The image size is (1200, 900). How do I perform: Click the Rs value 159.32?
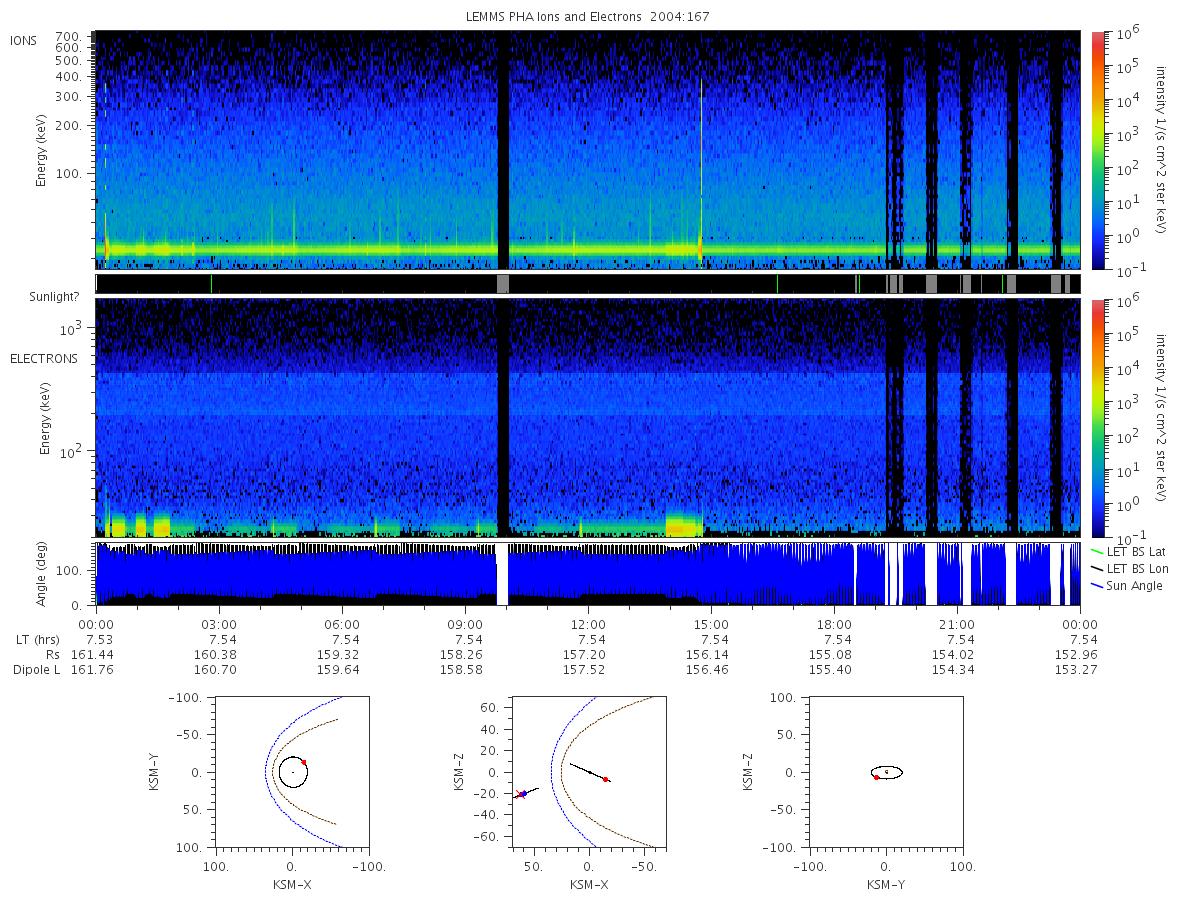(338, 654)
